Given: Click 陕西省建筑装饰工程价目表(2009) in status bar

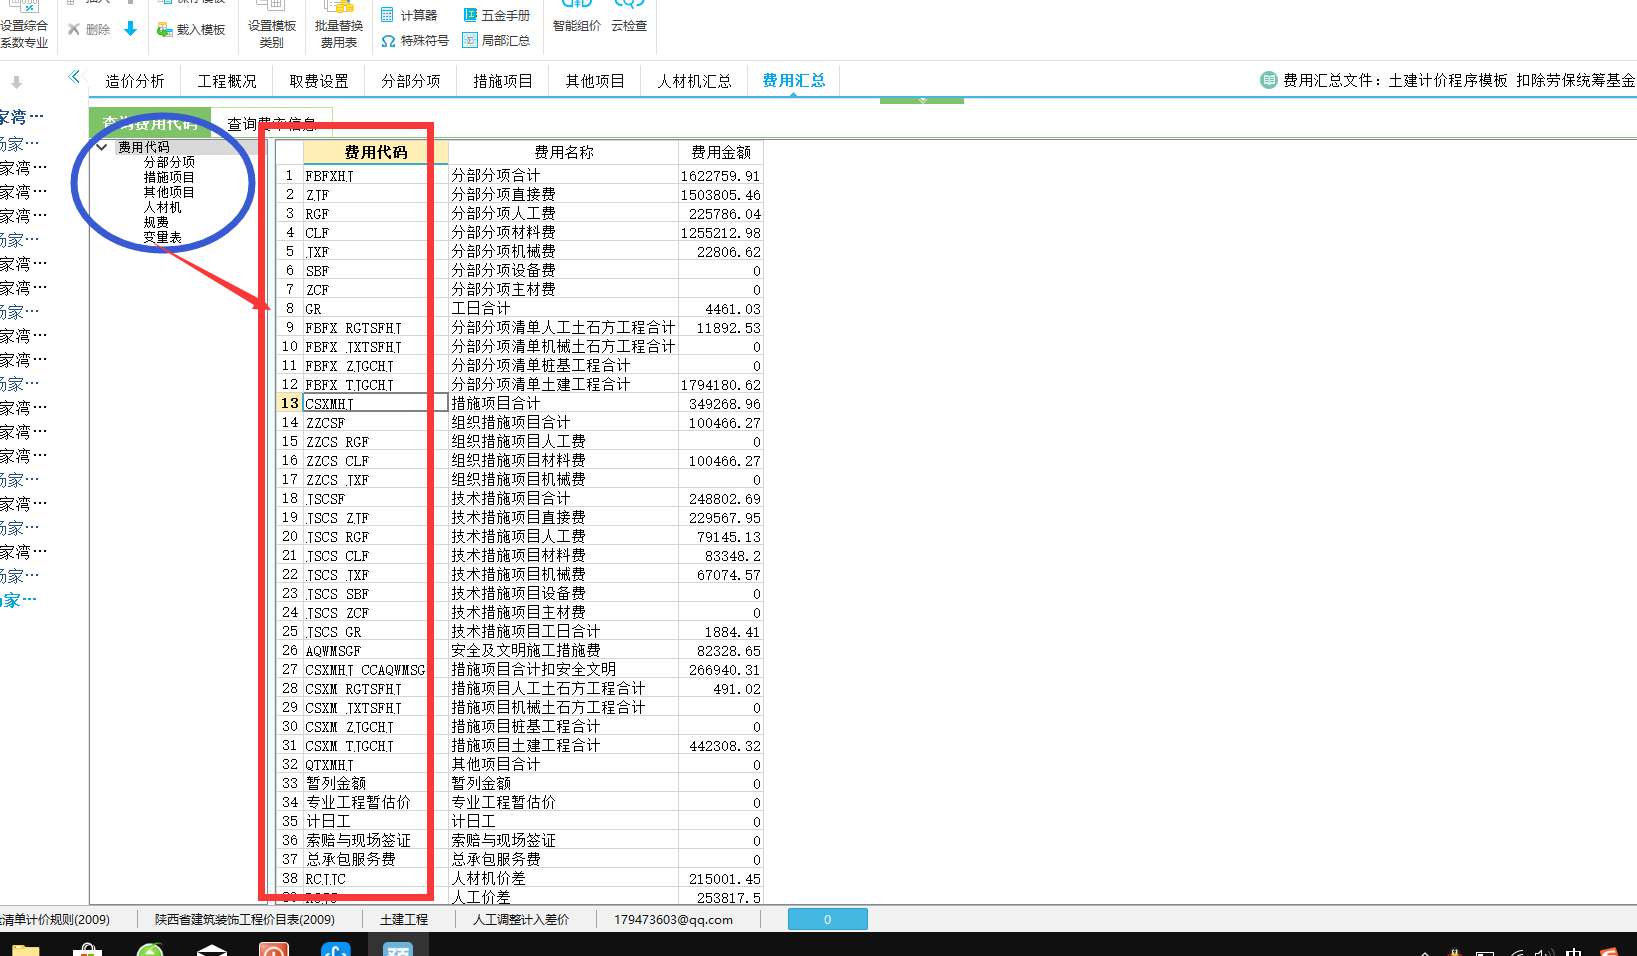Looking at the screenshot, I should tap(245, 919).
